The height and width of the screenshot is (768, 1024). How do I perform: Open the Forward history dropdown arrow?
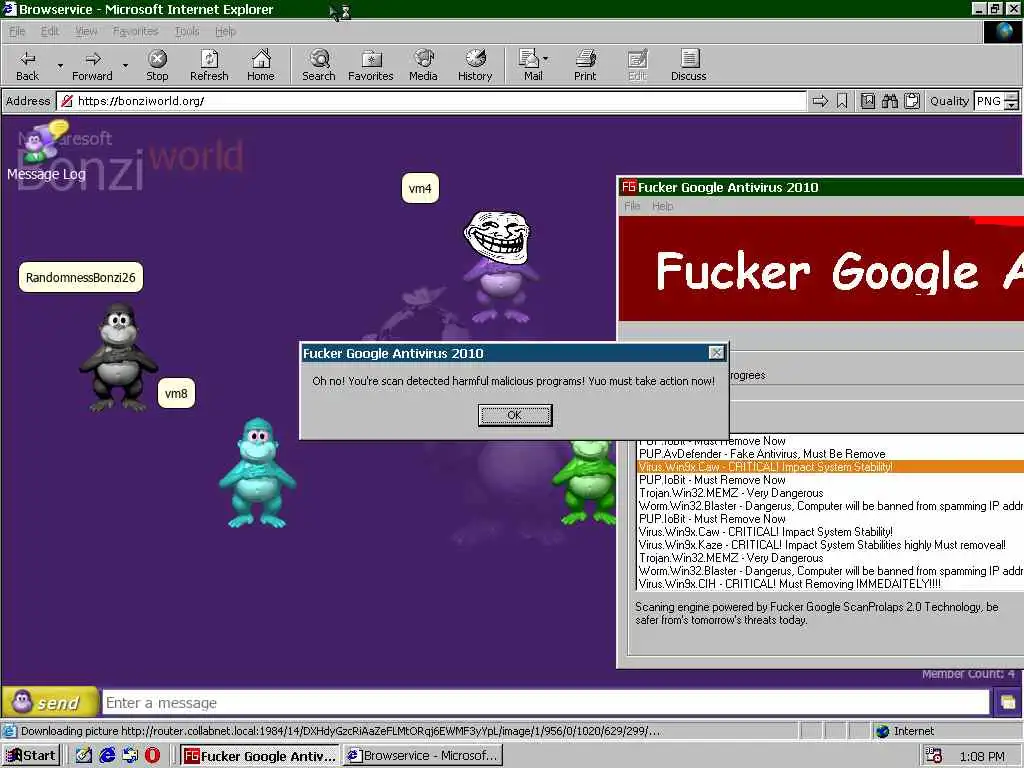coord(125,65)
